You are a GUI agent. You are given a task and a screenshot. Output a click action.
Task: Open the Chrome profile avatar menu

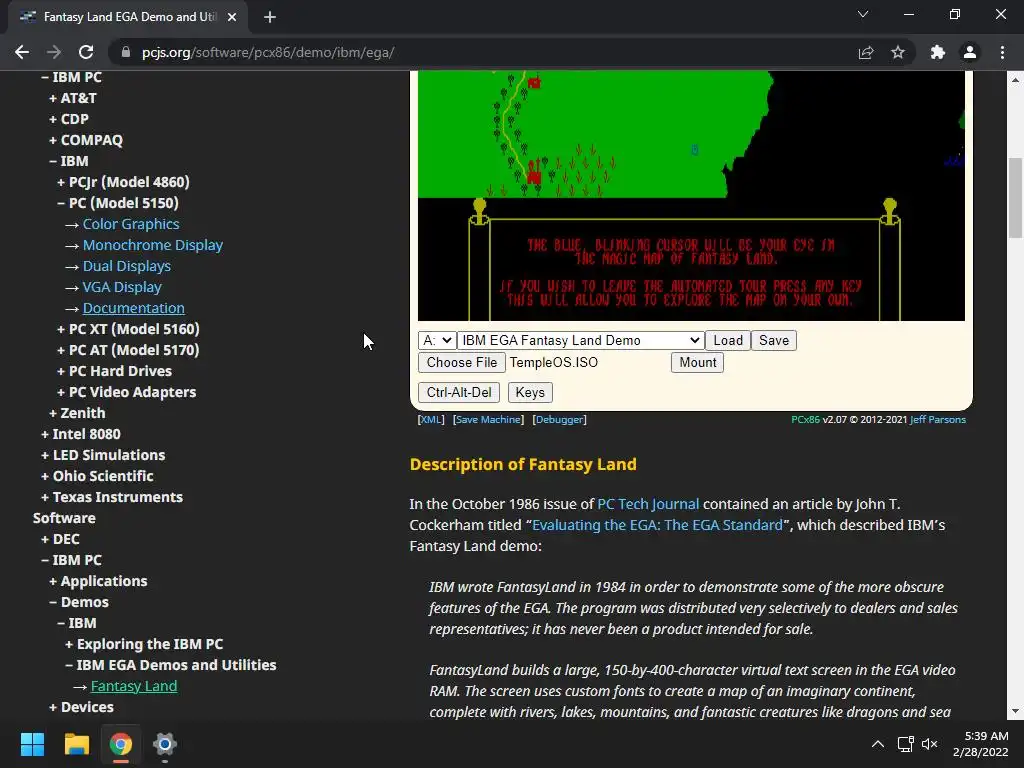click(x=970, y=52)
